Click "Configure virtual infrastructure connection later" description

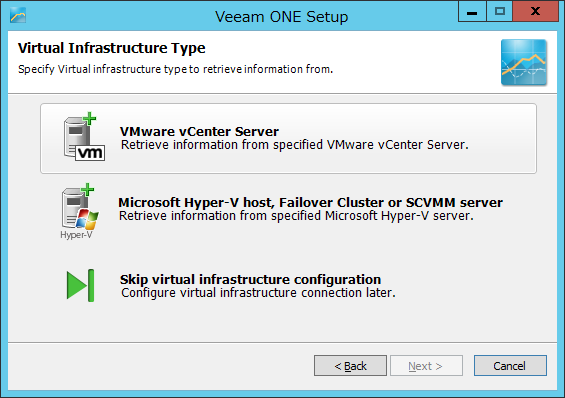pos(258,293)
